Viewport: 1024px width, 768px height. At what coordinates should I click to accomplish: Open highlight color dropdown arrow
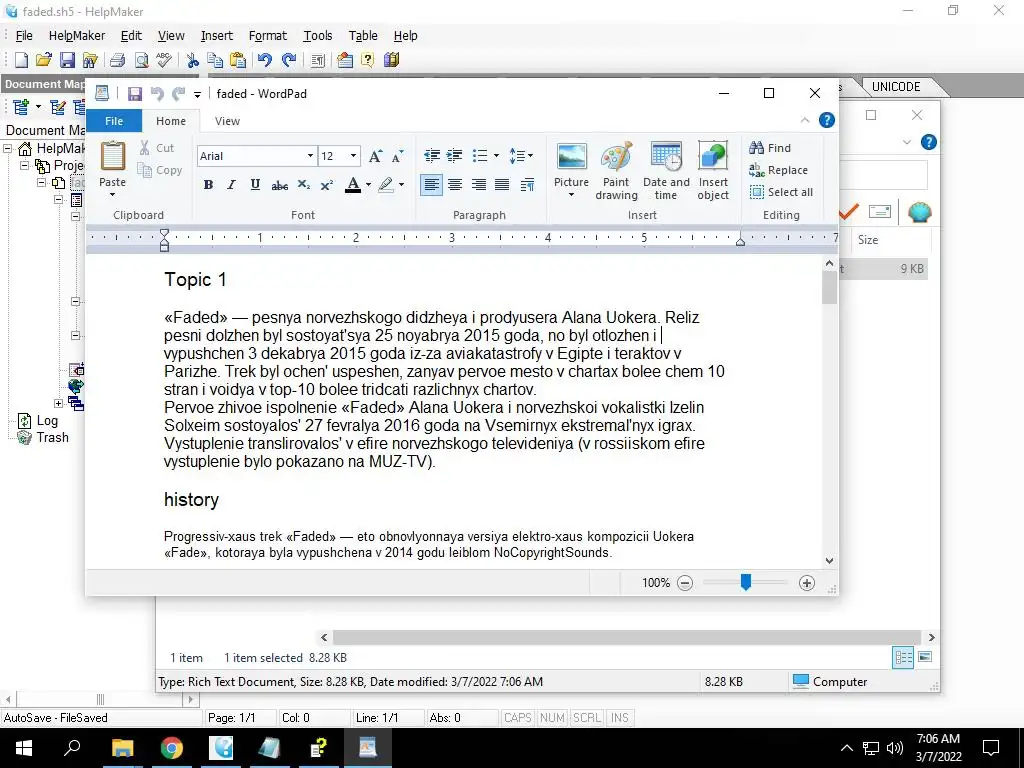click(x=401, y=185)
